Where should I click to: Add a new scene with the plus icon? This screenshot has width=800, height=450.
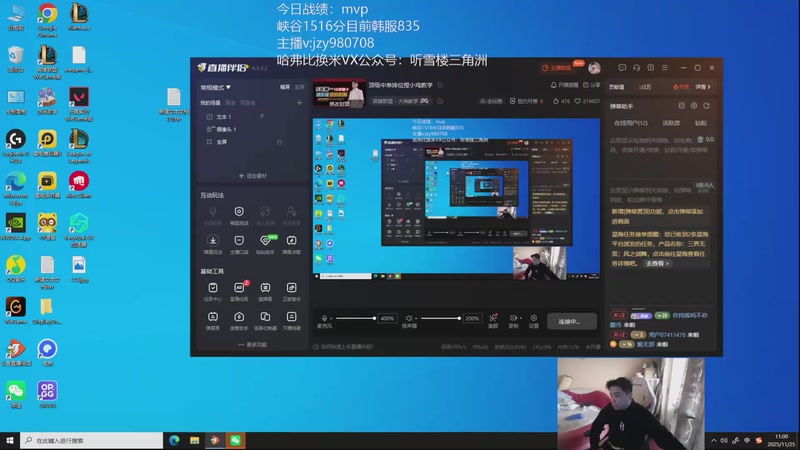pyautogui.click(x=299, y=103)
